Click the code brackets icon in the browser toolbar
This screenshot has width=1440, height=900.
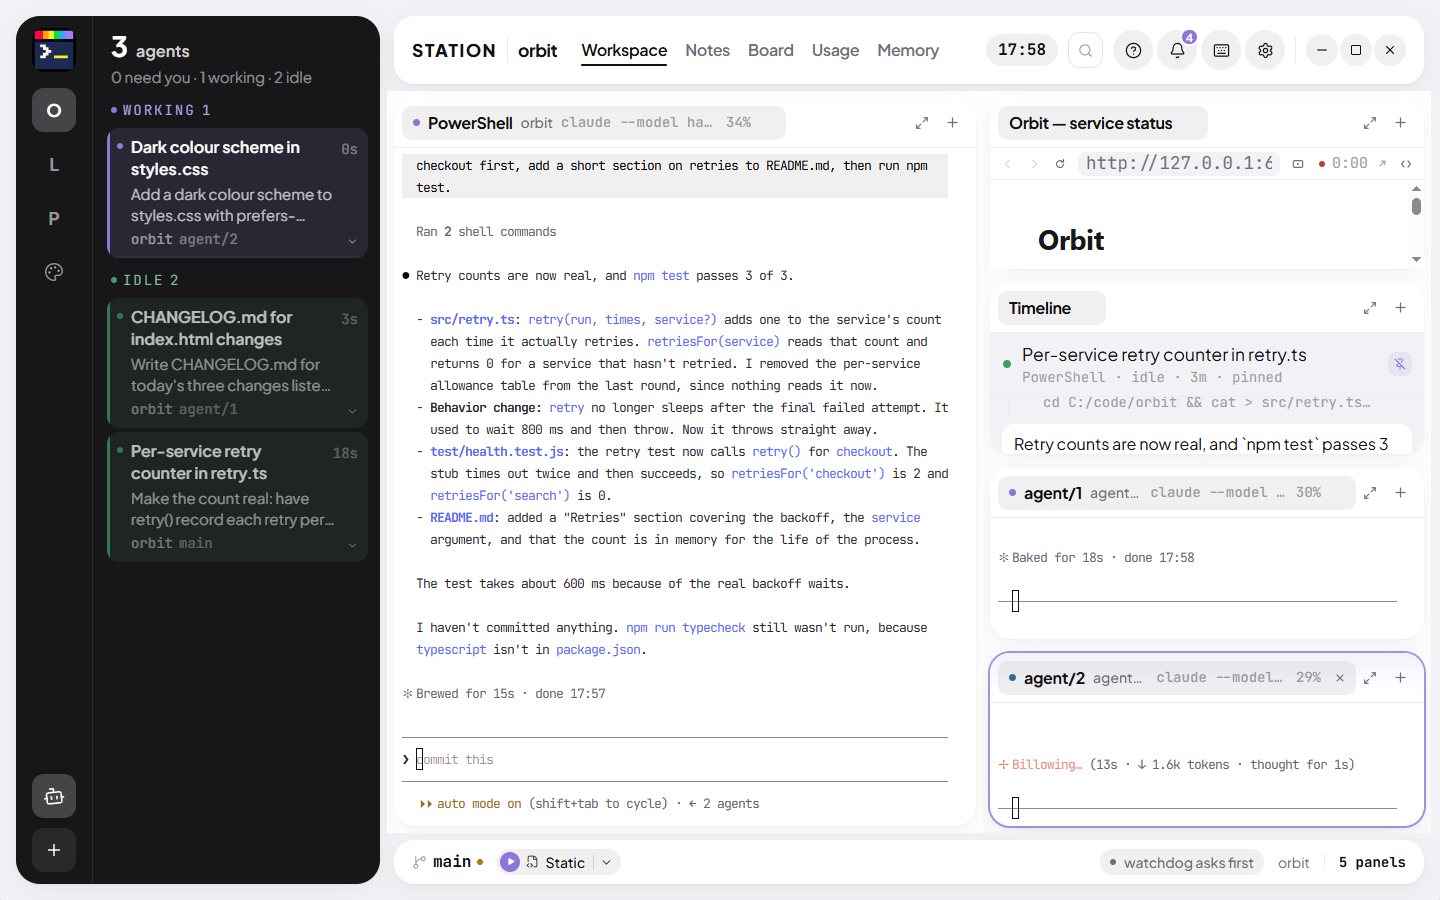coord(1406,163)
